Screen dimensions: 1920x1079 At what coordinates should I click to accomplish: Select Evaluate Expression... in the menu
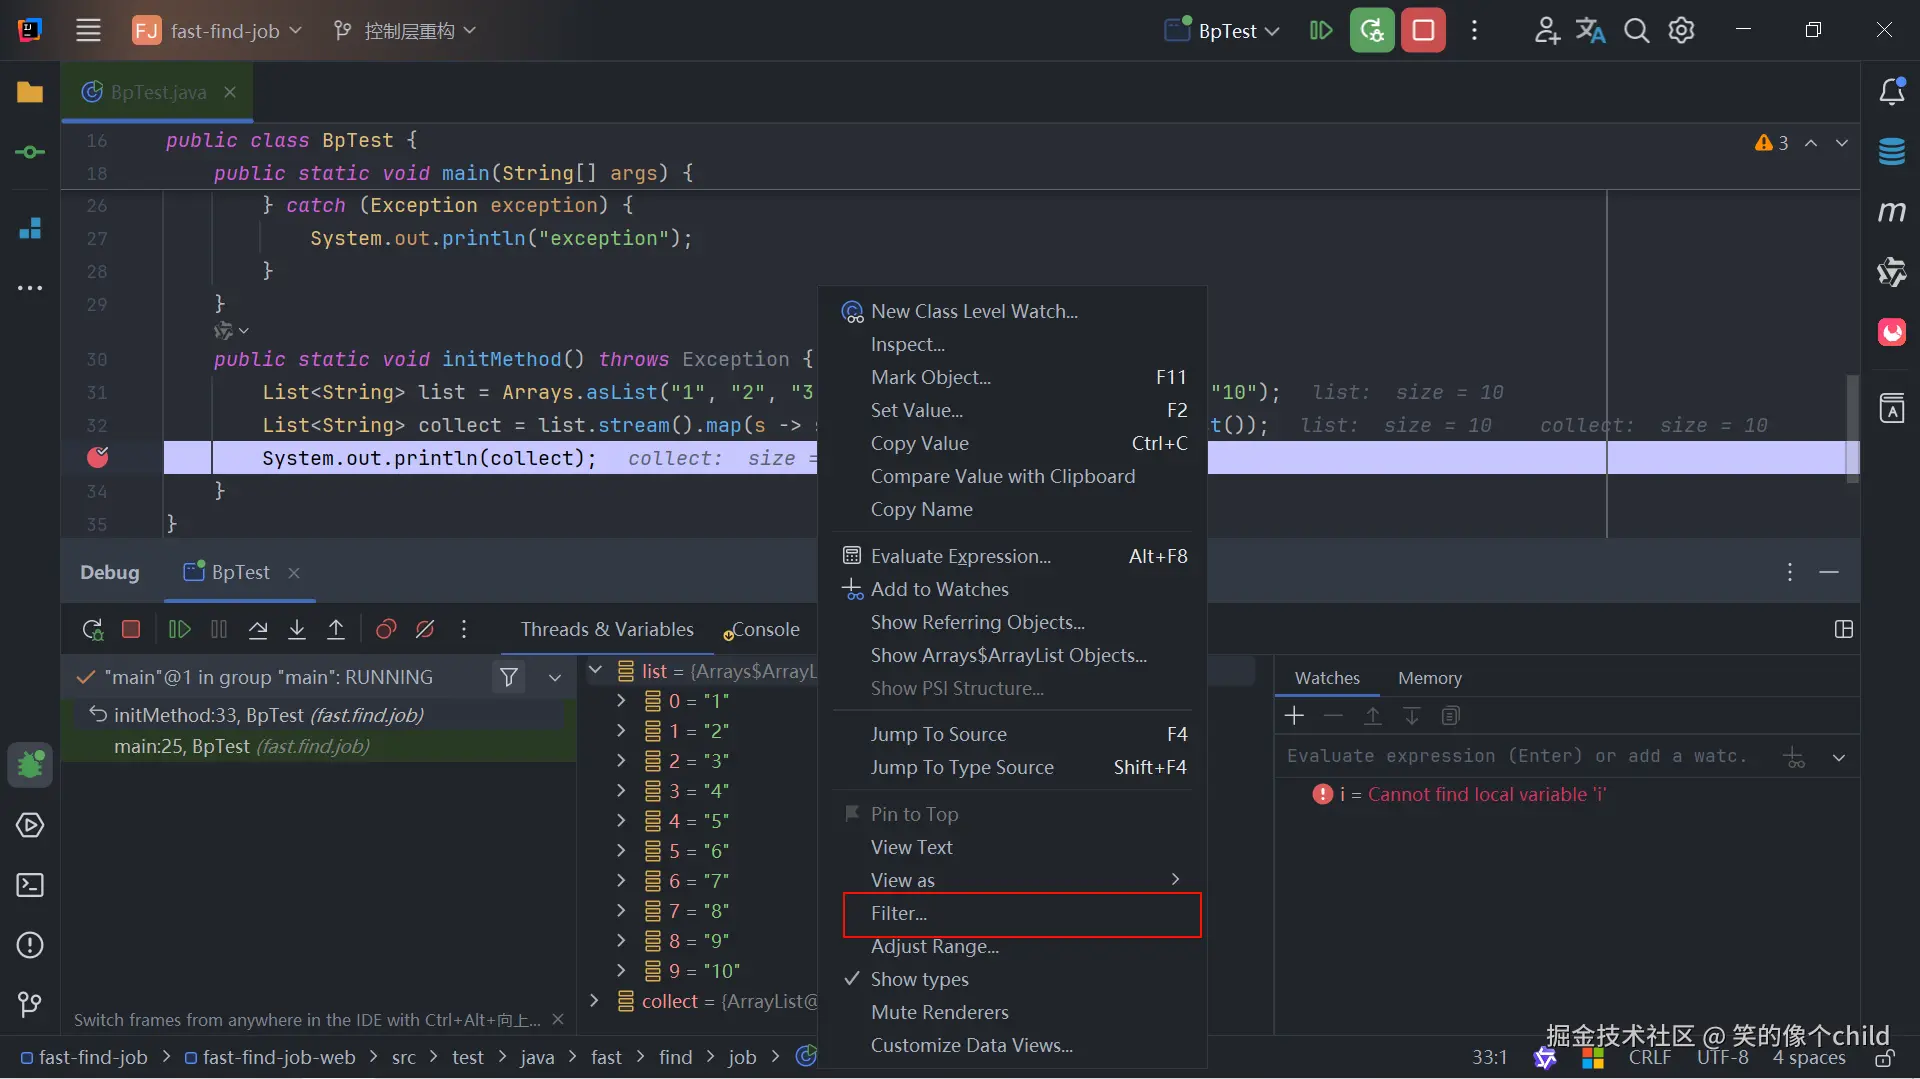pyautogui.click(x=960, y=556)
